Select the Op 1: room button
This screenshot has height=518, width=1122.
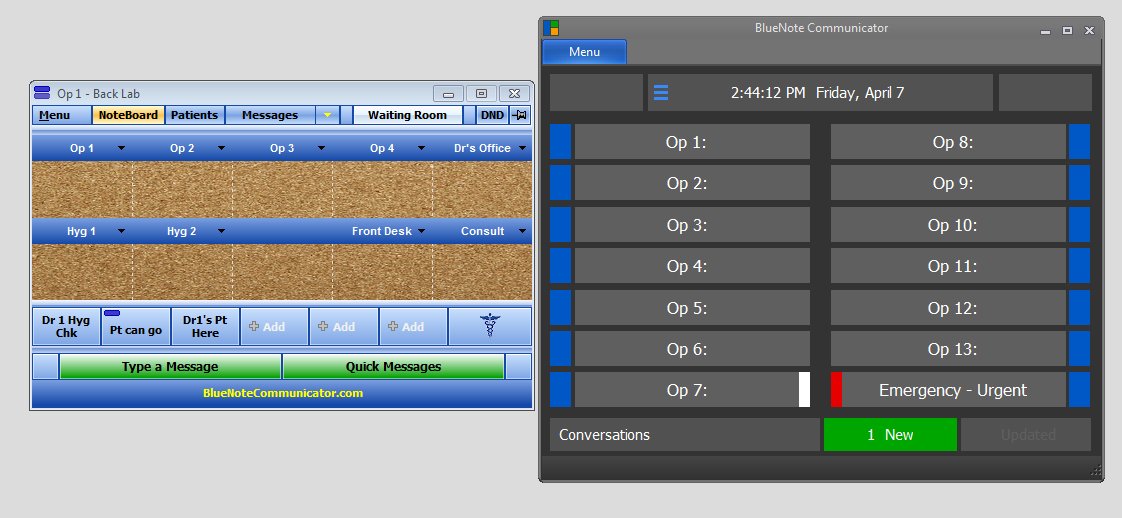(692, 142)
